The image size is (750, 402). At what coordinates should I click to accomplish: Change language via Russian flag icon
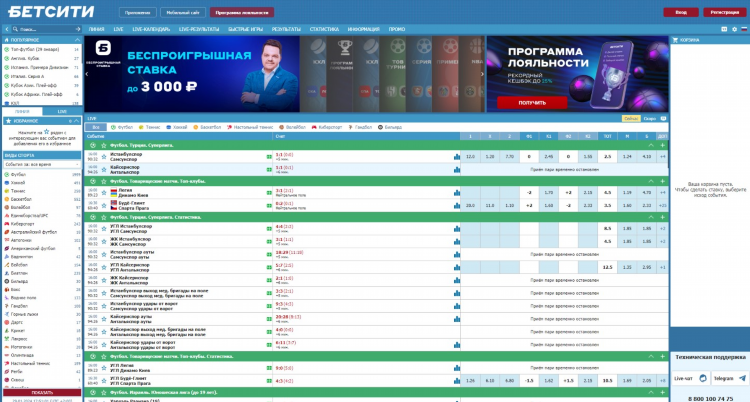[744, 29]
